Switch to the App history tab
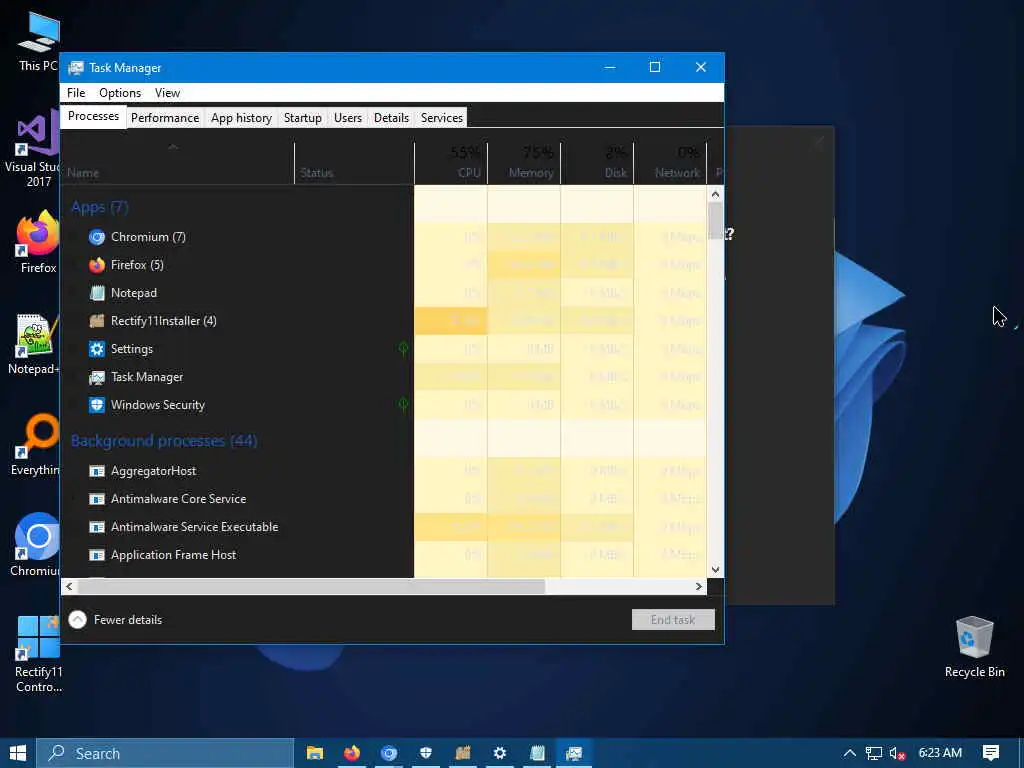This screenshot has width=1024, height=768. pyautogui.click(x=241, y=118)
